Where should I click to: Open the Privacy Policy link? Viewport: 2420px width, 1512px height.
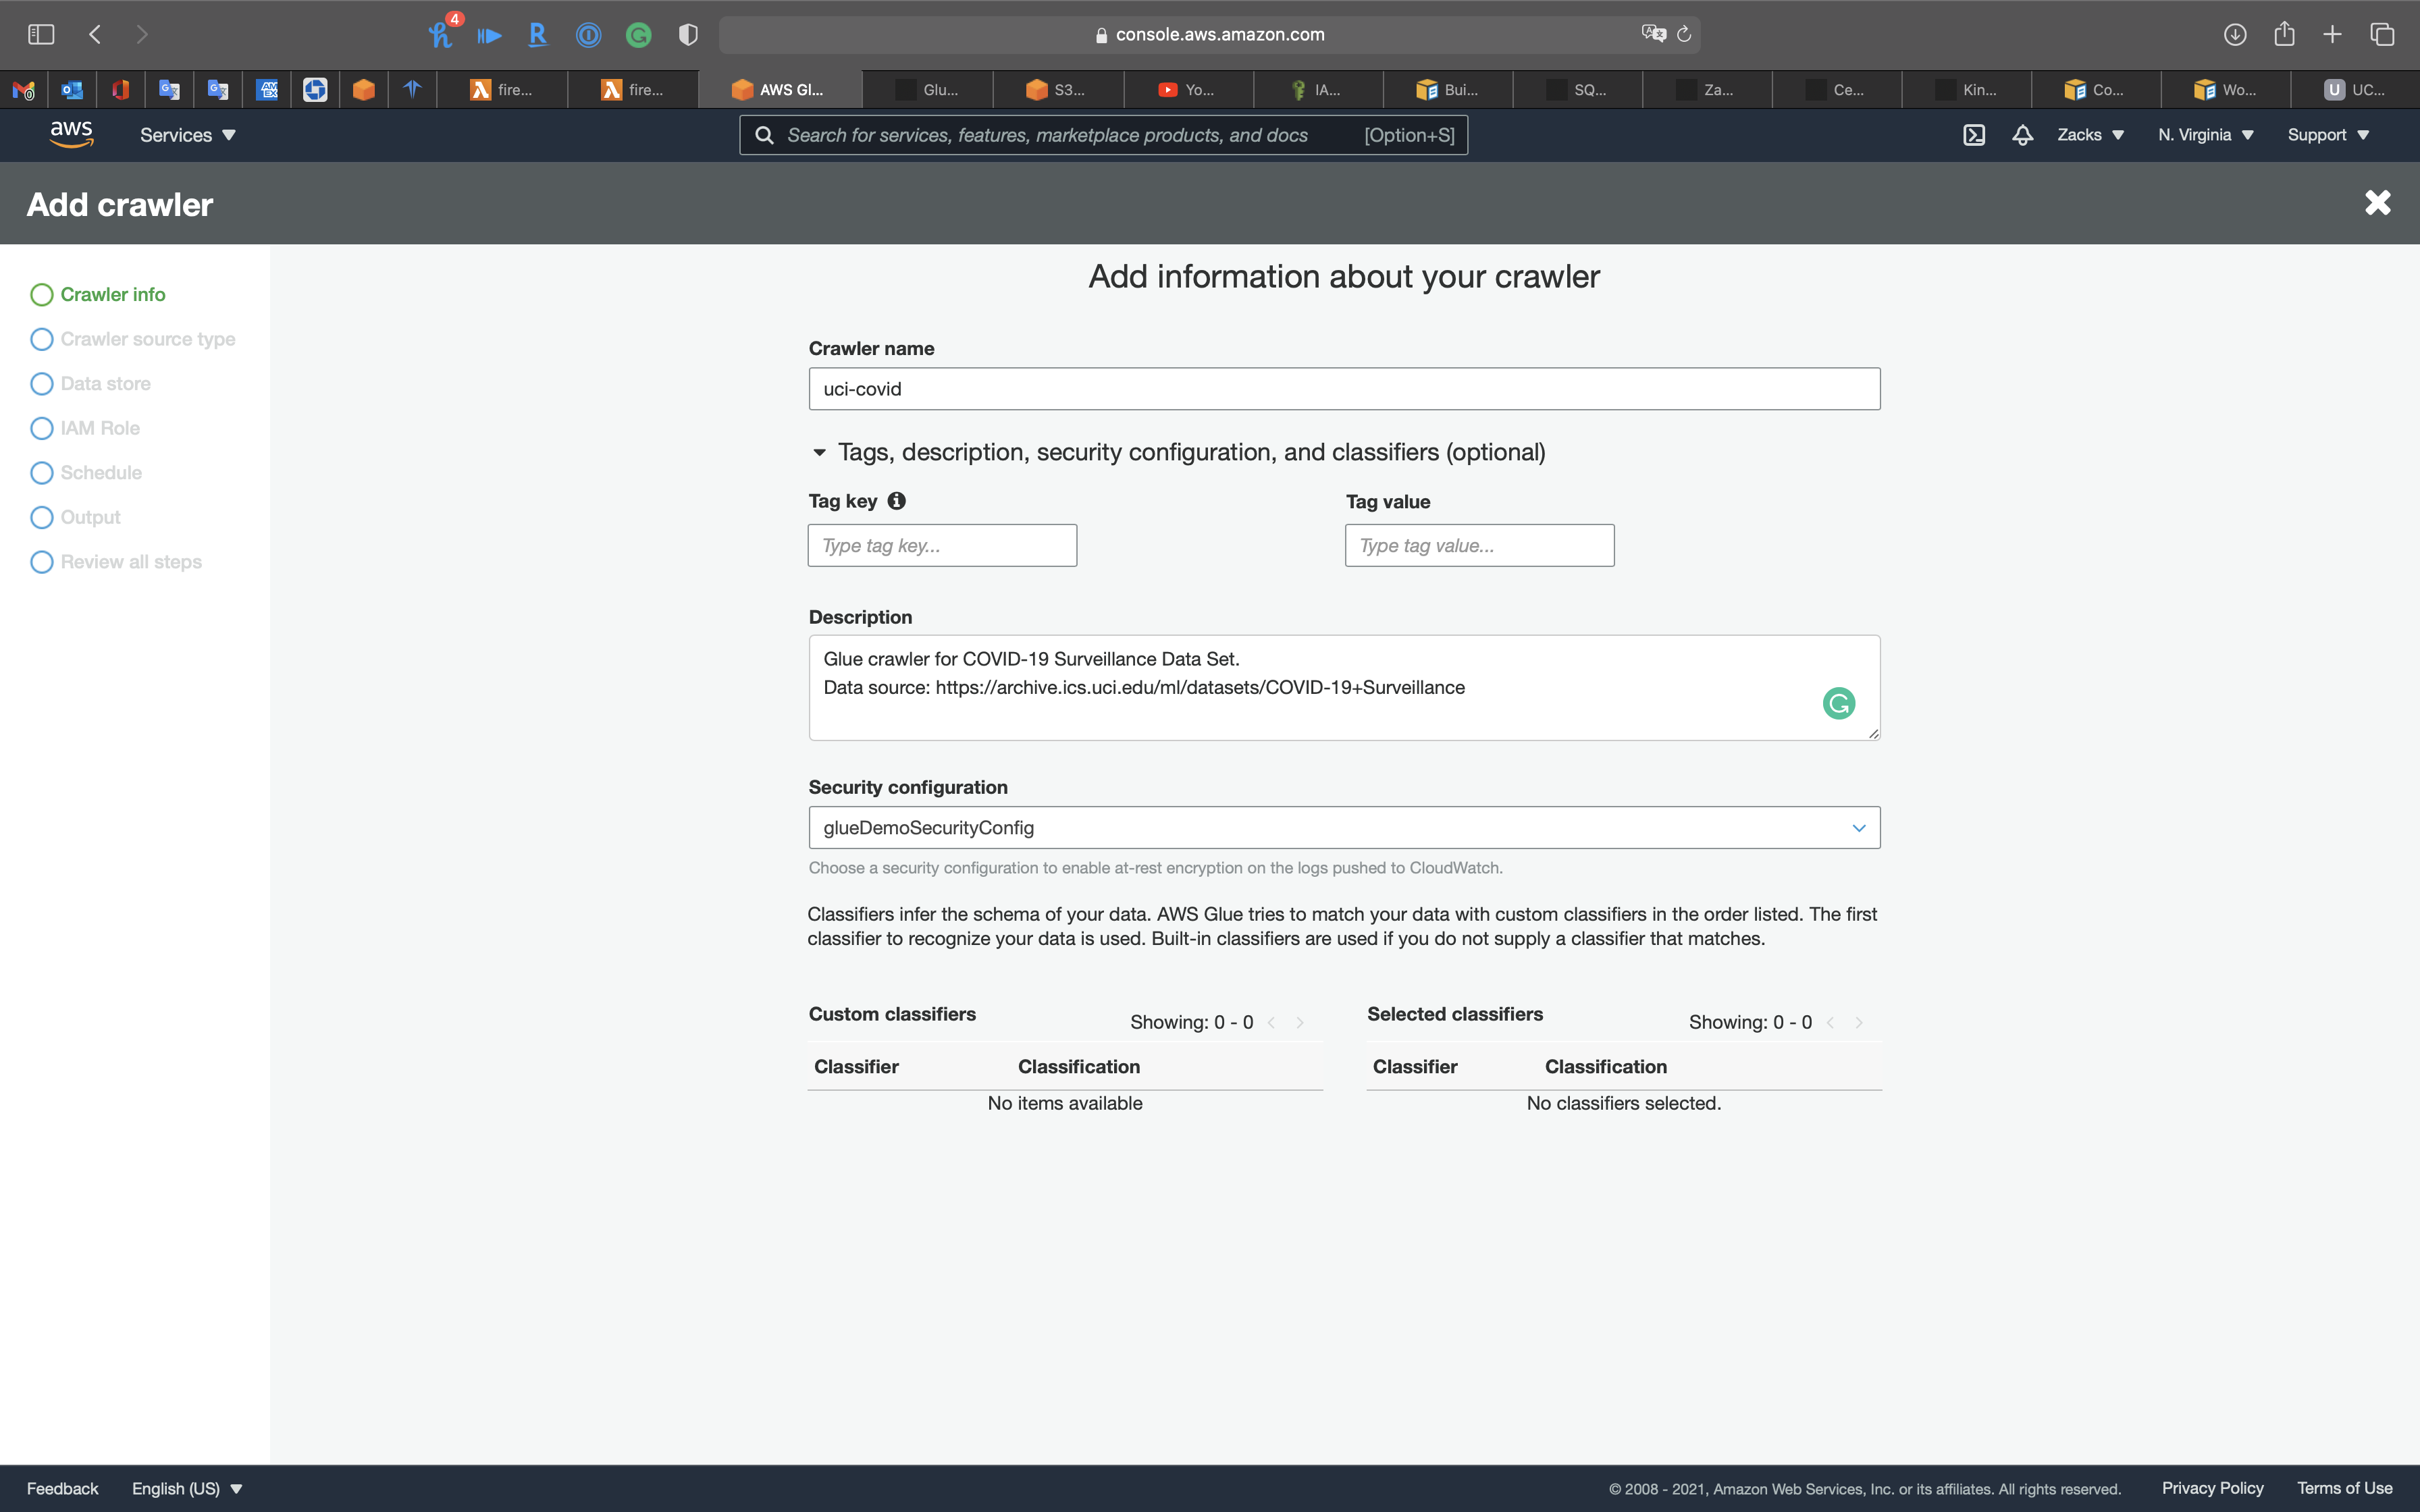click(2212, 1488)
